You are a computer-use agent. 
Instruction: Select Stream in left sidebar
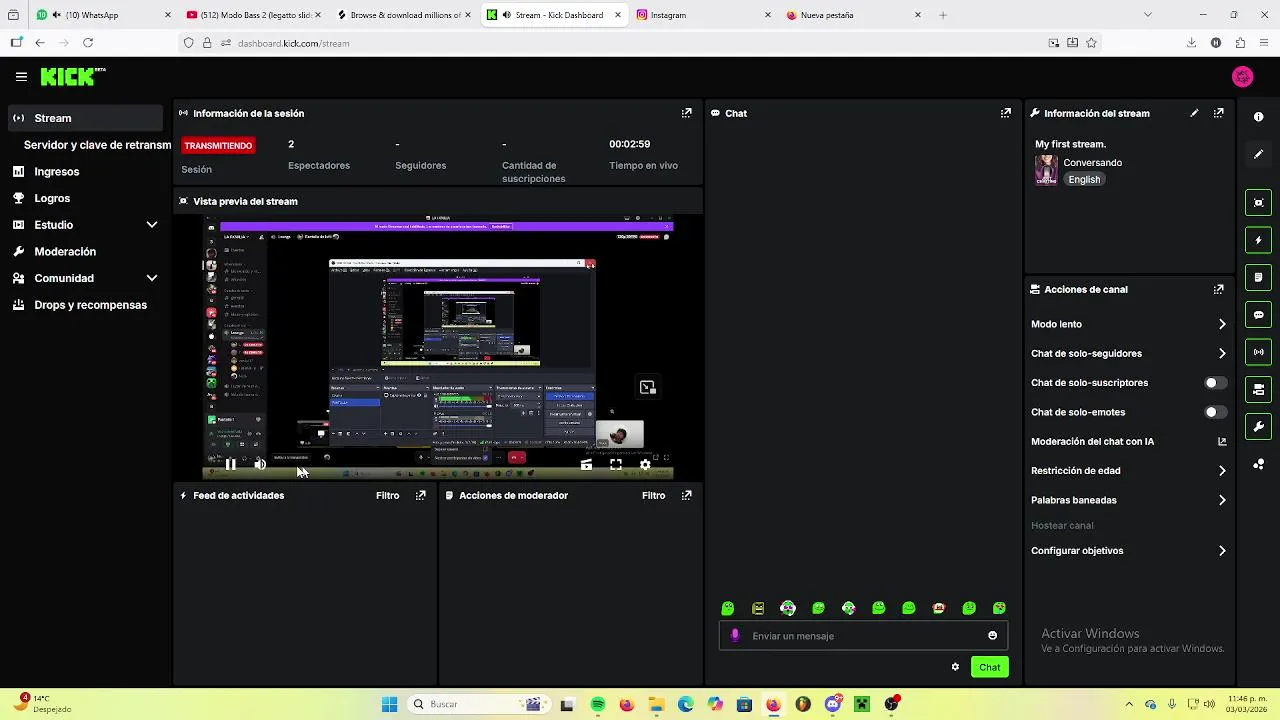(86, 118)
